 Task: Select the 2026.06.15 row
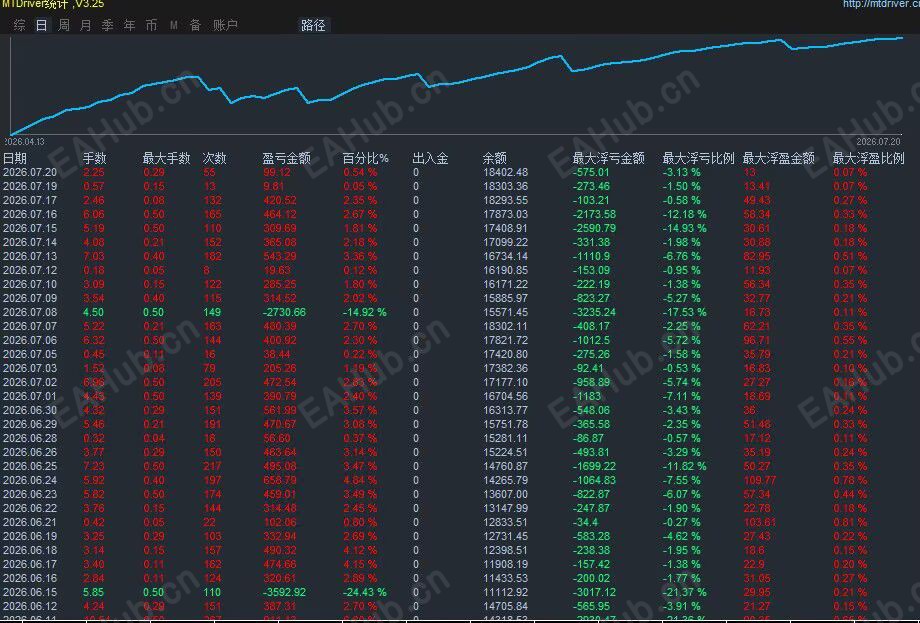click(x=460, y=592)
